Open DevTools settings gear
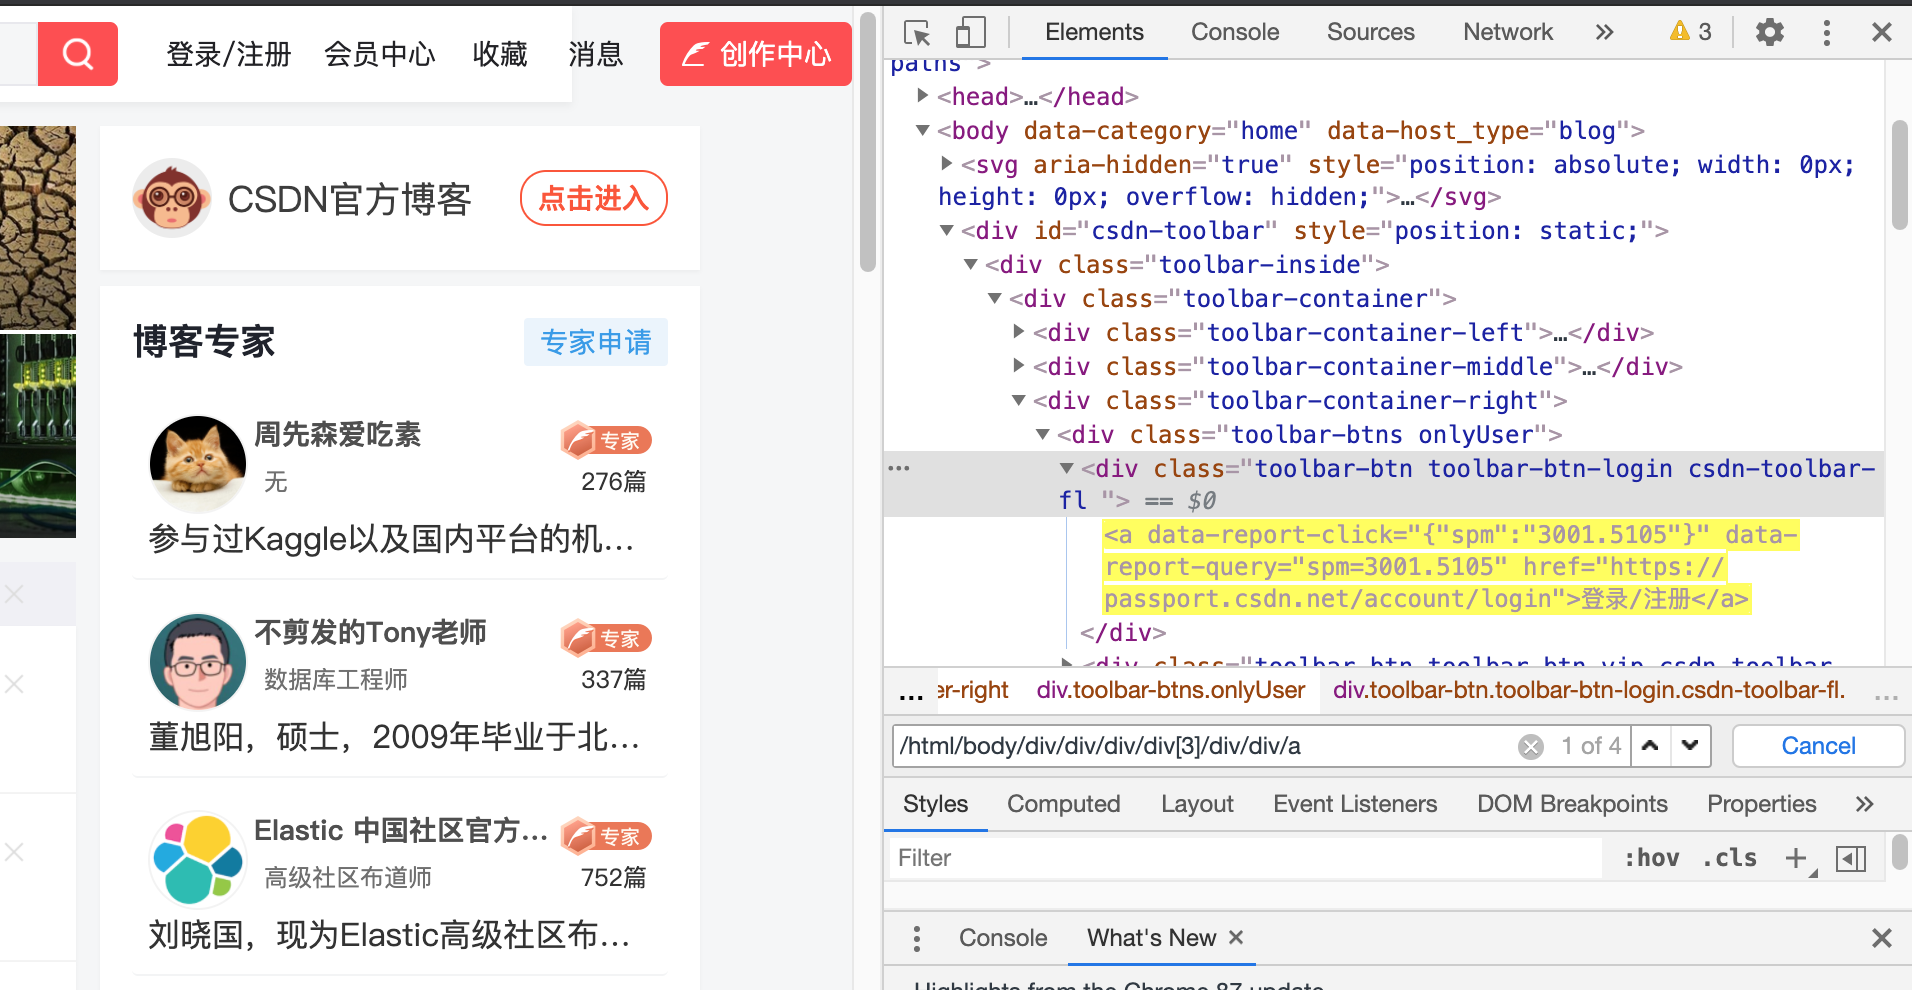1912x990 pixels. pos(1769,32)
